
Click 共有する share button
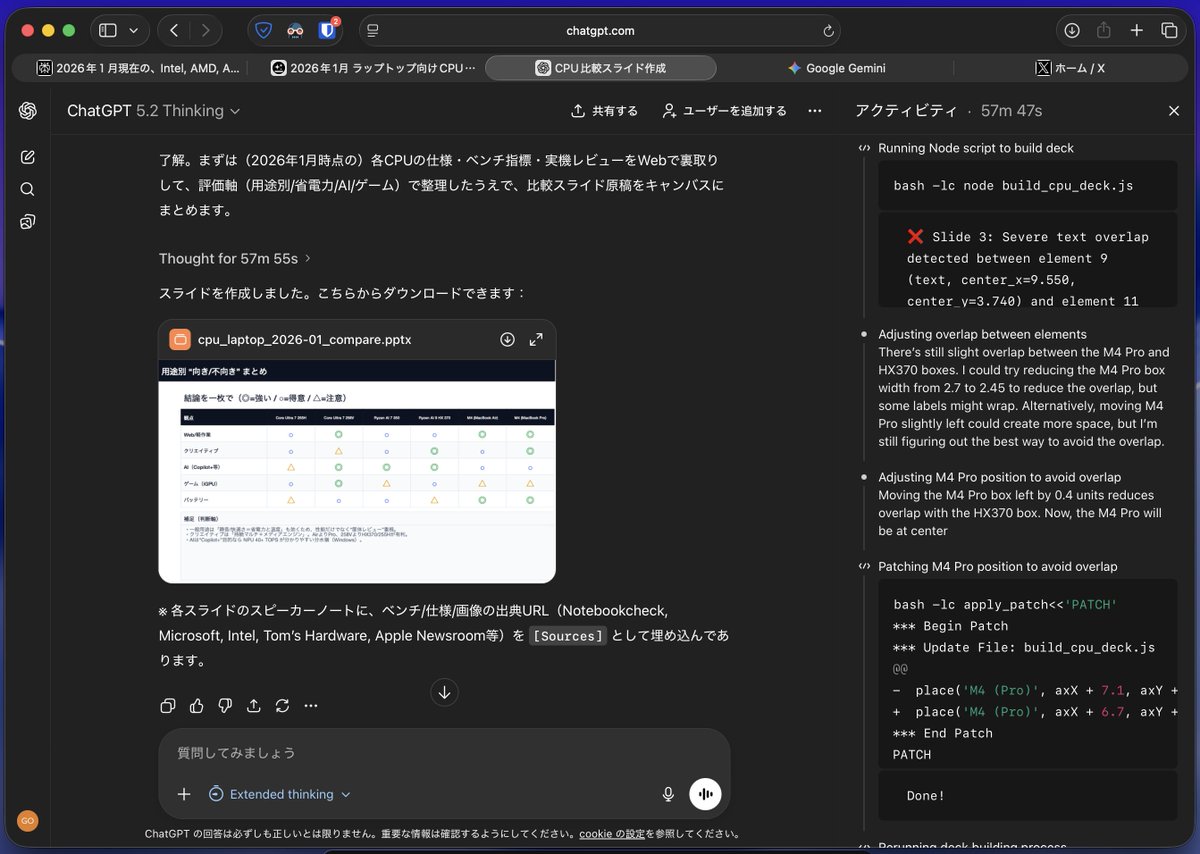tap(604, 111)
